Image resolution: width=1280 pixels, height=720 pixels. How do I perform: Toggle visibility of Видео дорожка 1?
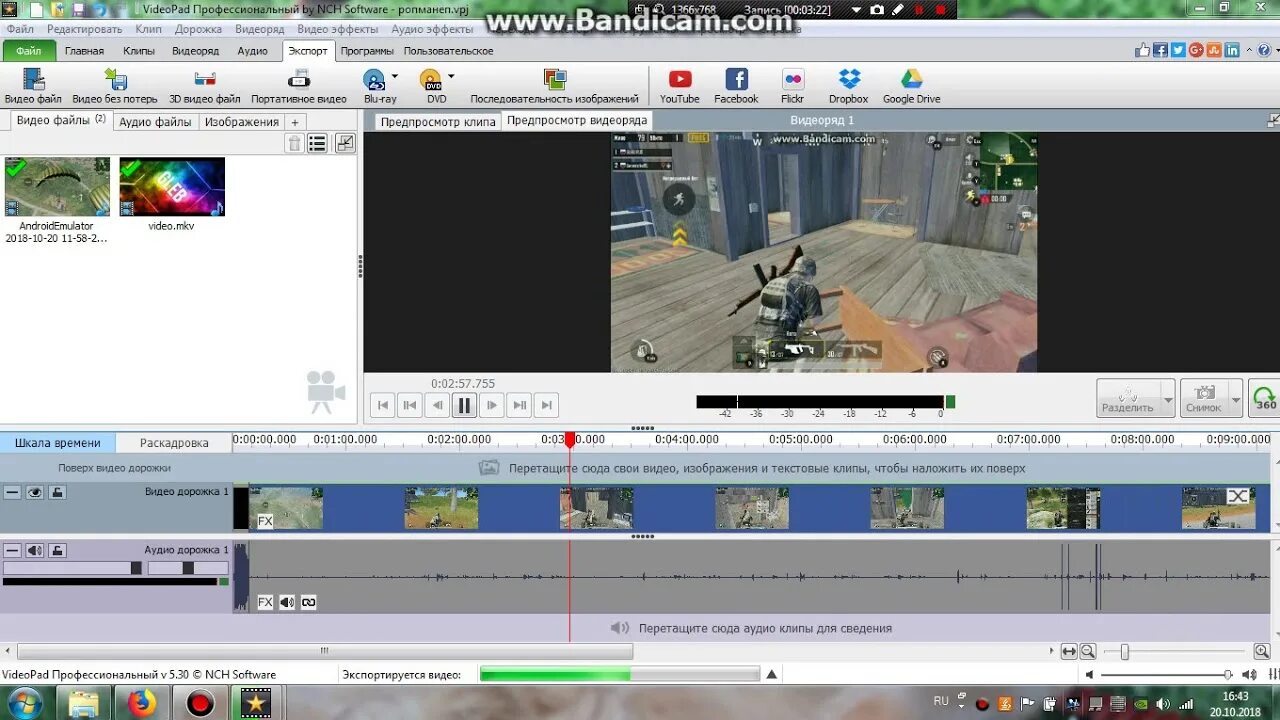pos(35,492)
